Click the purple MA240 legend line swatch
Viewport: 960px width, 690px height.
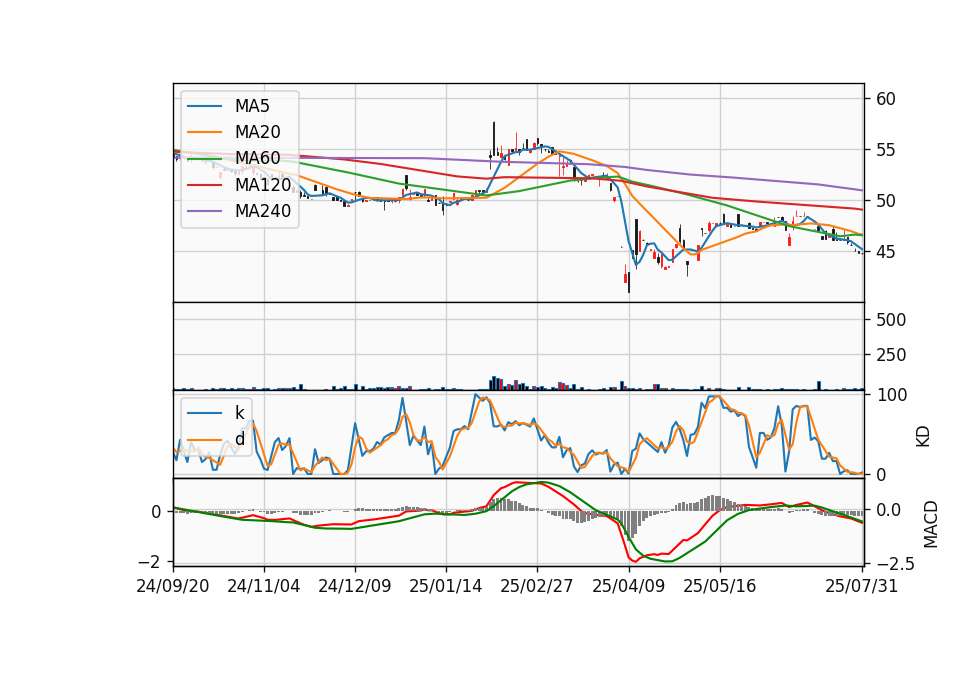(x=204, y=211)
